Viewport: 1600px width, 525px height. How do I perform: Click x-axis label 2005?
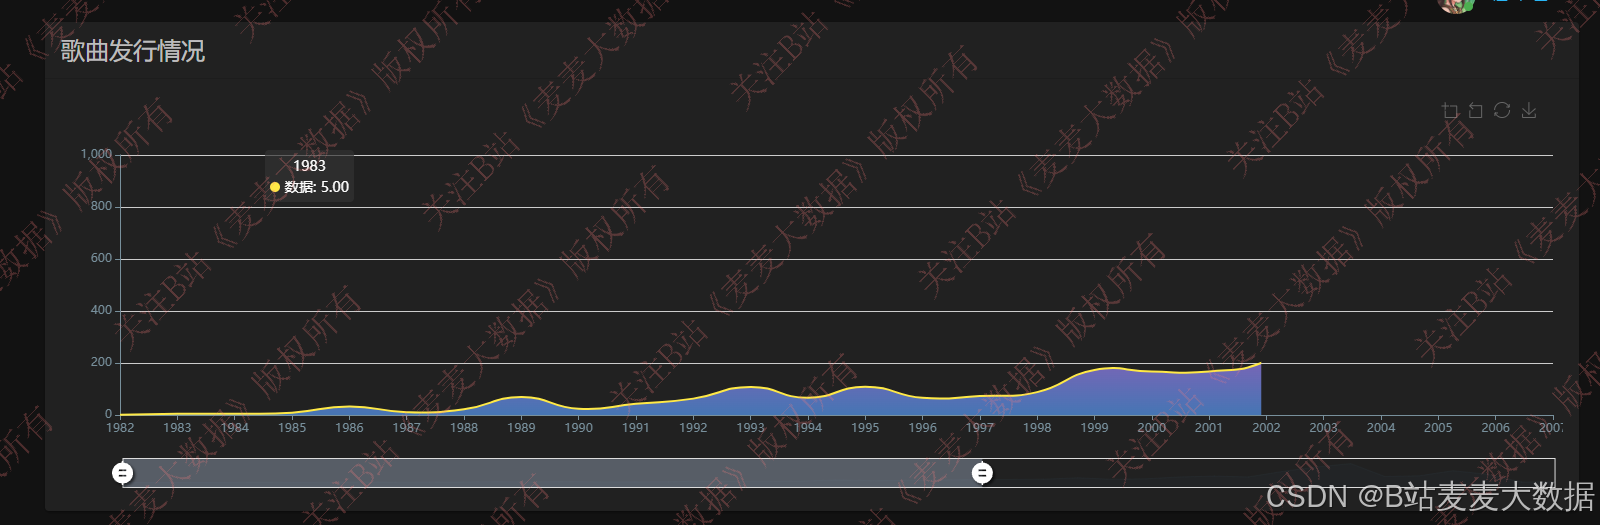click(x=1438, y=427)
